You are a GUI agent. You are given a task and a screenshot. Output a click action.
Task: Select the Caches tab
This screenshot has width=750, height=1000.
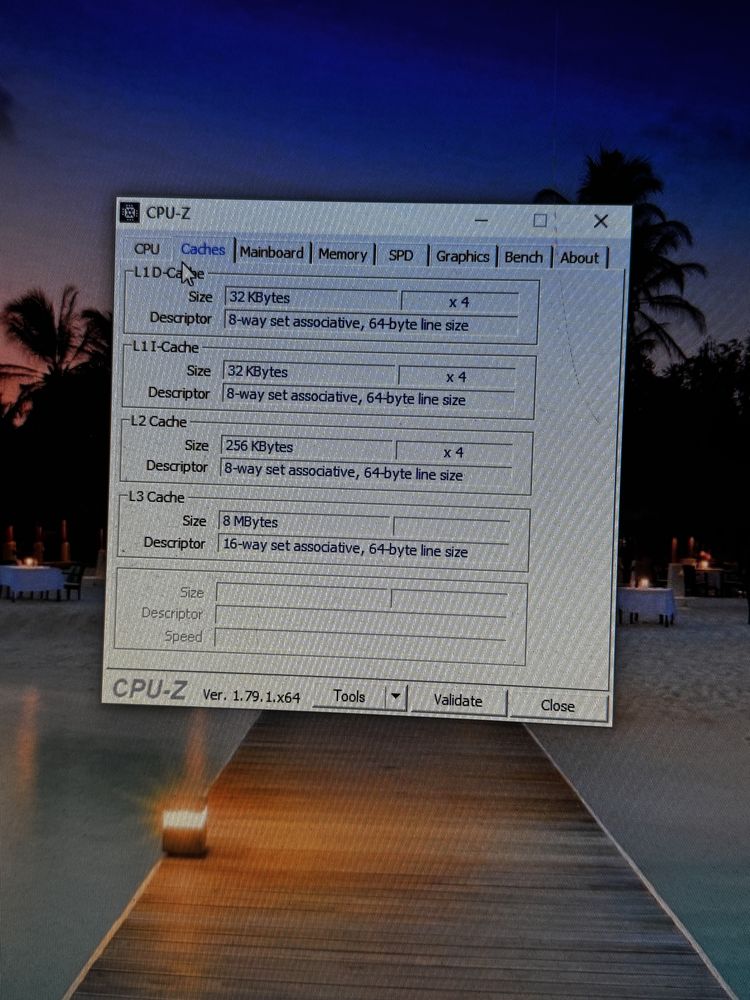click(203, 249)
